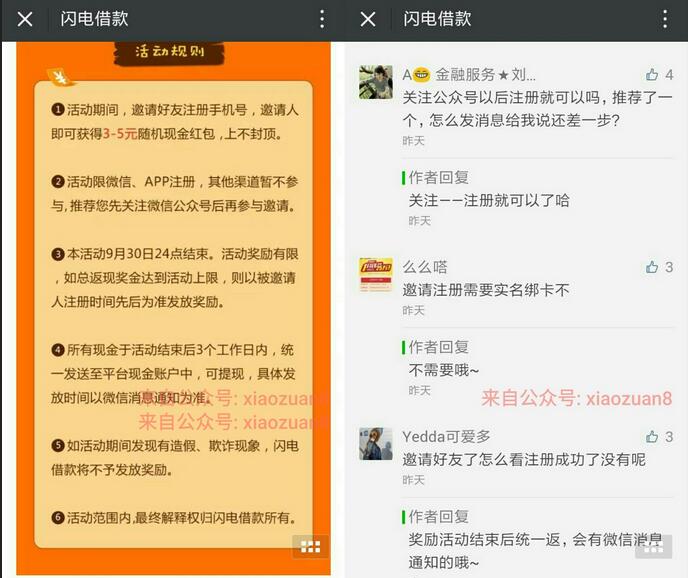The image size is (688, 578).
Task: Click the 活动规则 banner heading
Action: [x=169, y=52]
